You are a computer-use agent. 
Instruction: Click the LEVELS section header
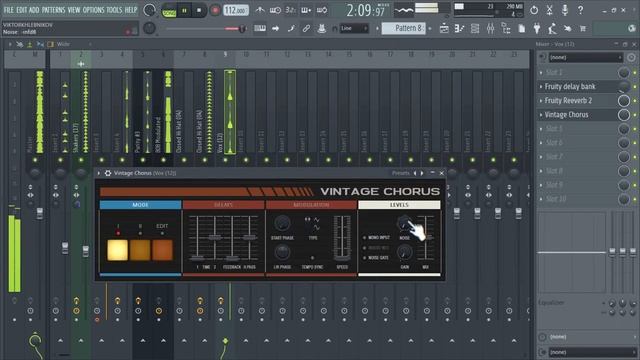[399, 205]
